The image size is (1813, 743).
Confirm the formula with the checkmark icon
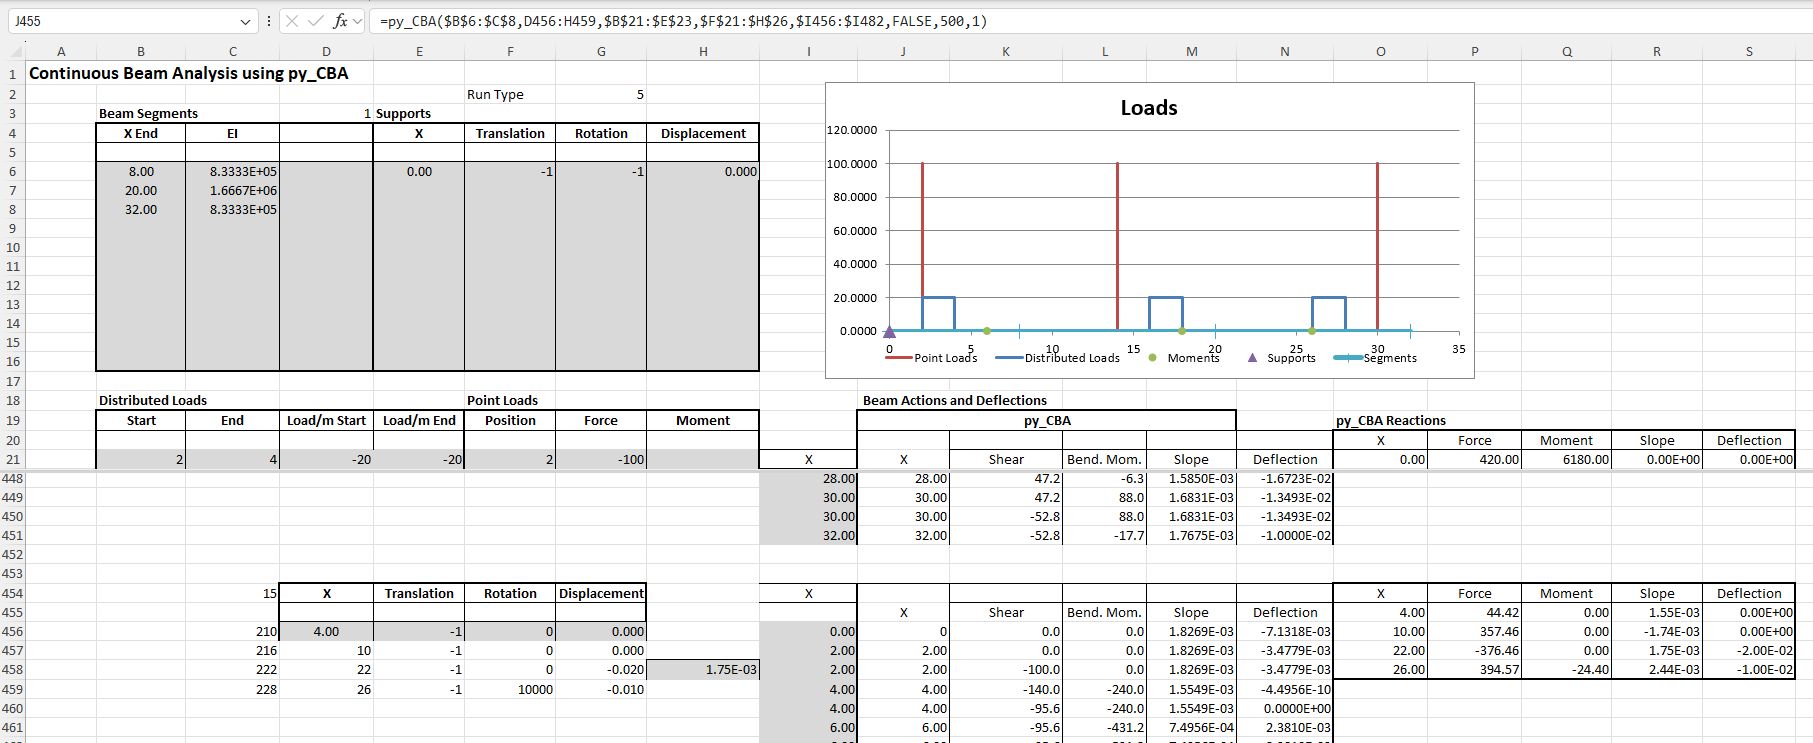click(316, 21)
